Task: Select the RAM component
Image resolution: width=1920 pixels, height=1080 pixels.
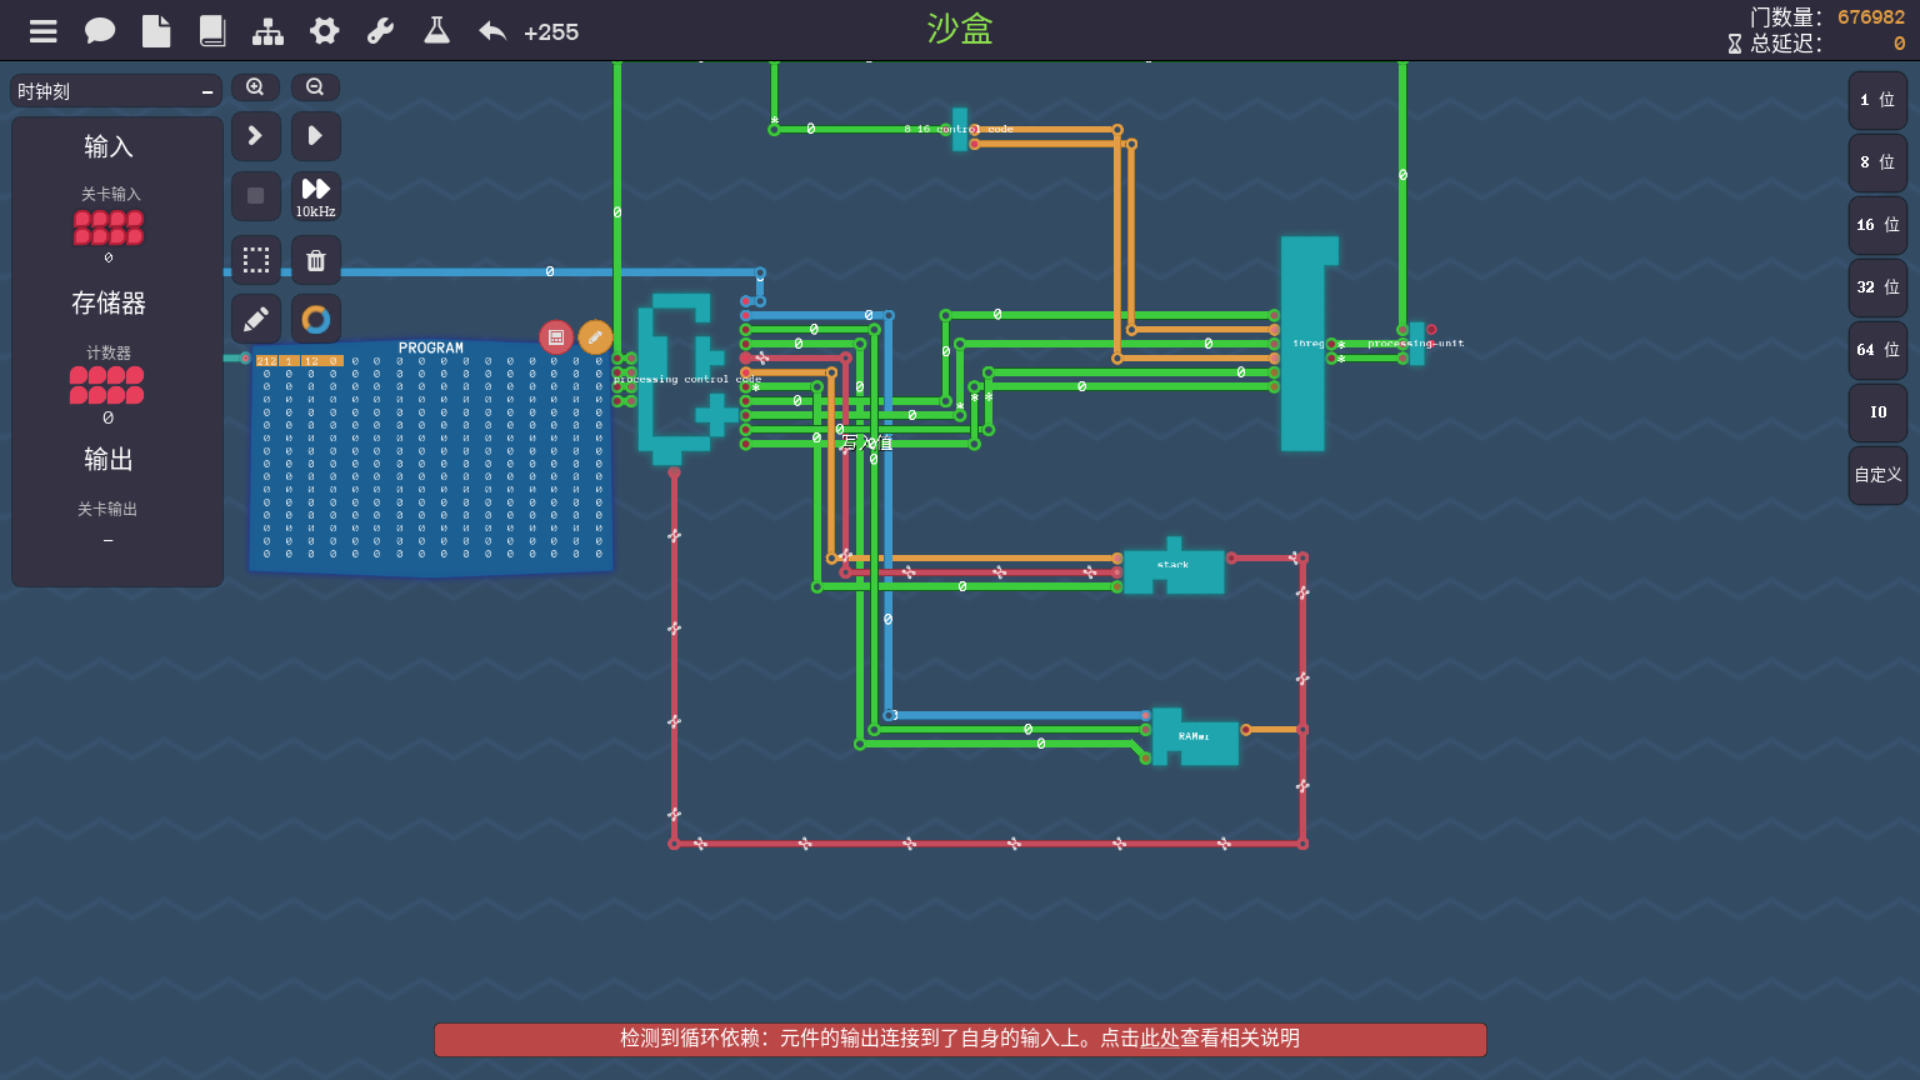Action: click(1195, 738)
